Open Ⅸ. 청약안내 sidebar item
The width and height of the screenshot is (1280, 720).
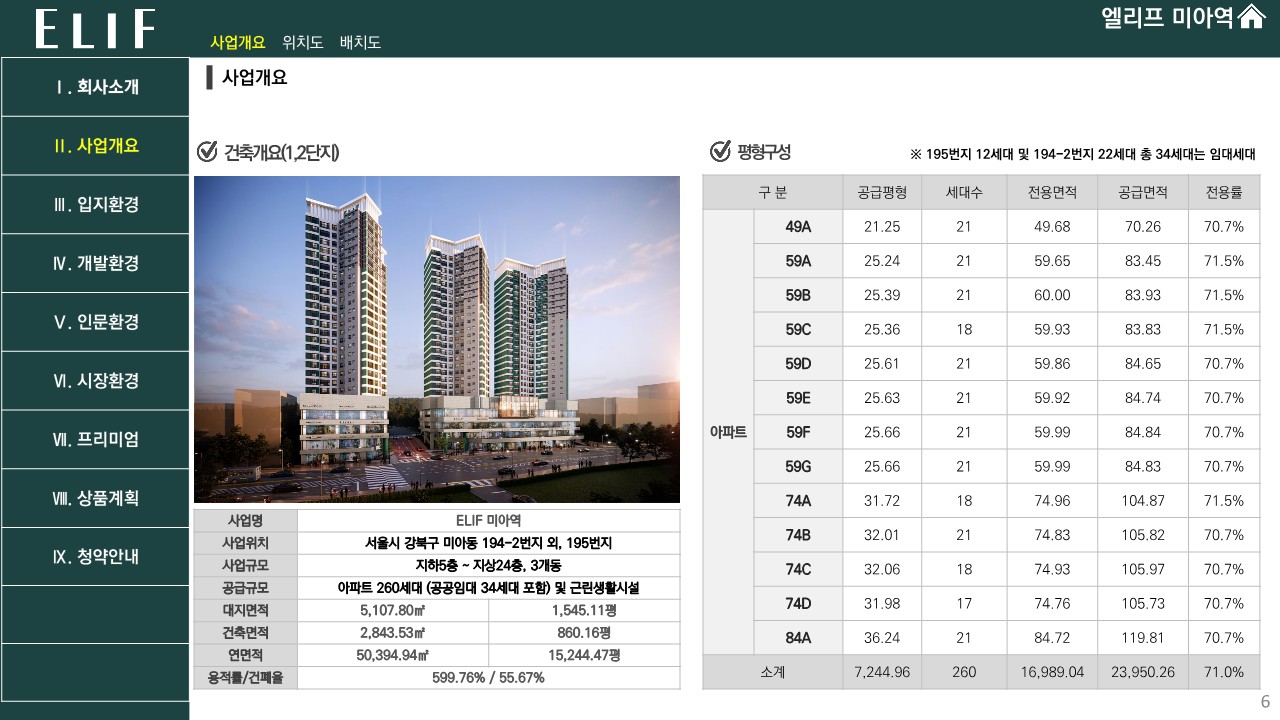pyautogui.click(x=96, y=557)
